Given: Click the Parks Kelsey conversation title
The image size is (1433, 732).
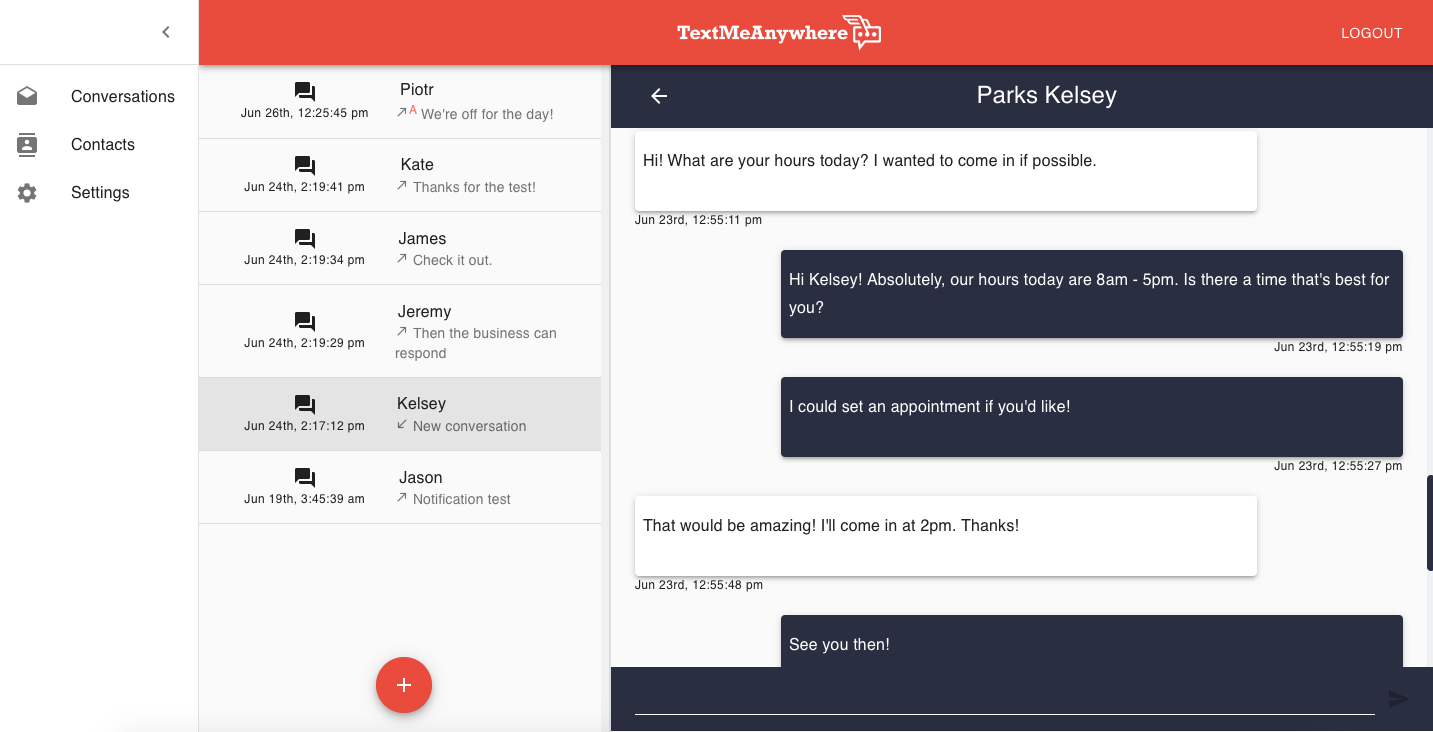Looking at the screenshot, I should coord(1046,95).
